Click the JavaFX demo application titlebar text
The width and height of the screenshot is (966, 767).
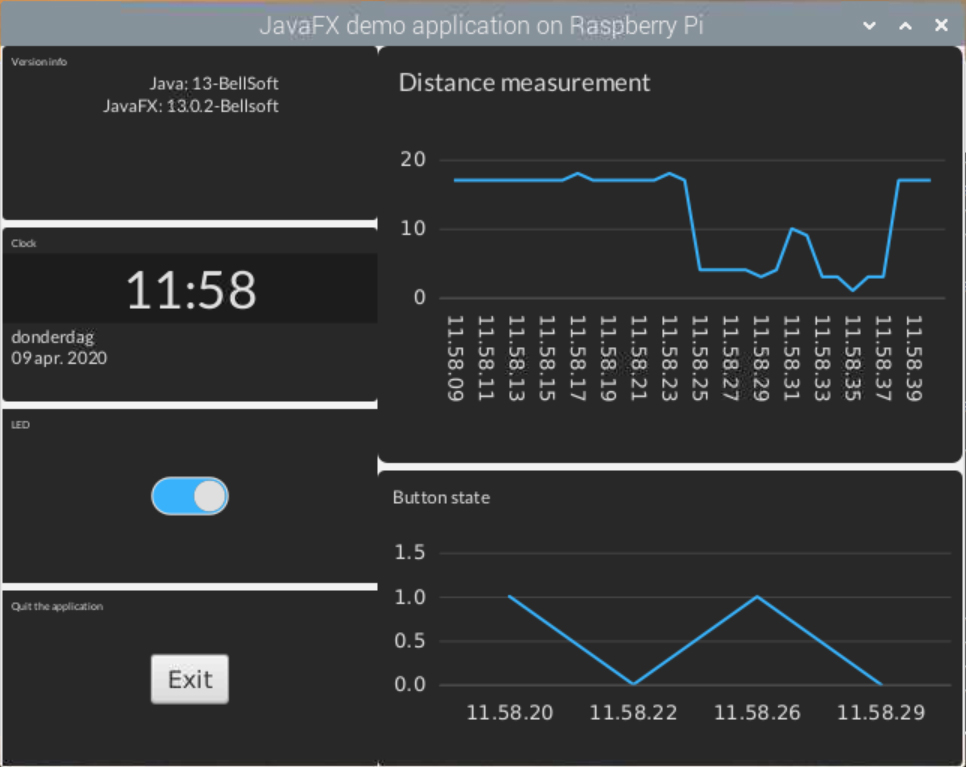click(x=482, y=25)
